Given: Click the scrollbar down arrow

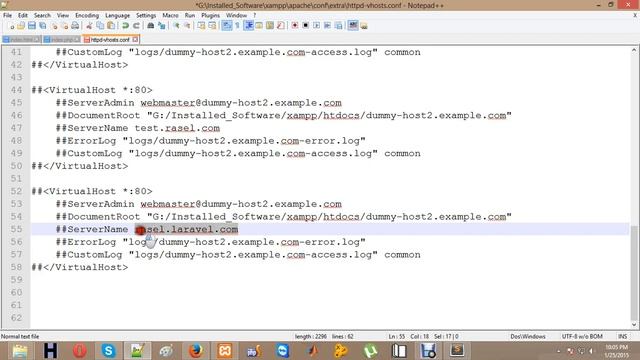Looking at the screenshot, I should click(634, 325).
